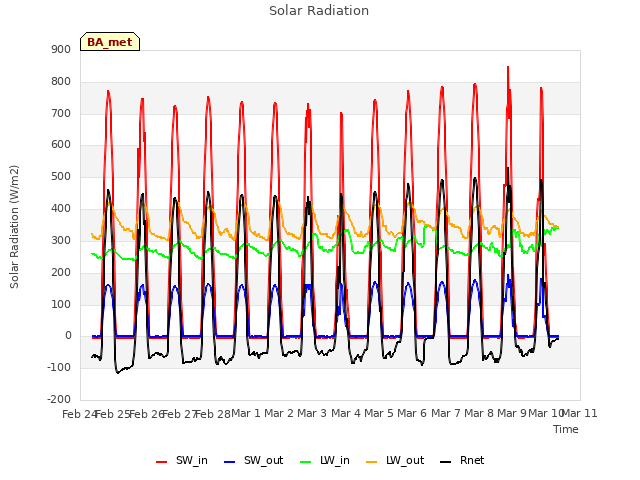Click the Mar 6 x-axis tick label
This screenshot has width=640, height=480.
click(412, 414)
